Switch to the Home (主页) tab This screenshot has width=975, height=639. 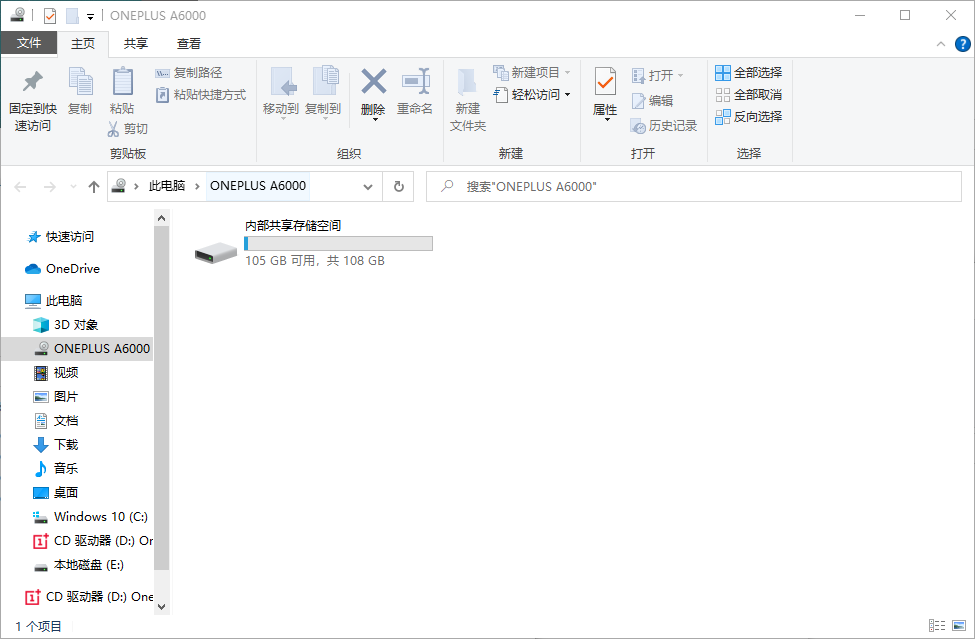(83, 44)
